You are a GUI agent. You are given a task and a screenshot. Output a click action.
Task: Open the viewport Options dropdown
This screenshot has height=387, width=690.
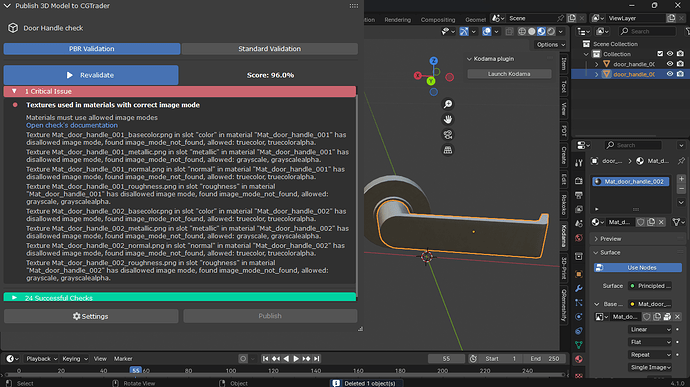[551, 44]
